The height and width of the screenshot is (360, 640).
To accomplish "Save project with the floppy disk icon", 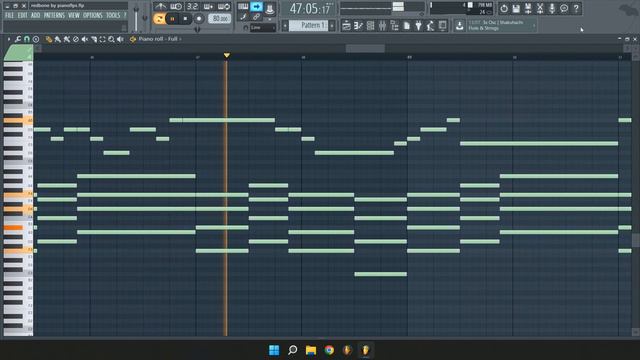I will coord(516,9).
